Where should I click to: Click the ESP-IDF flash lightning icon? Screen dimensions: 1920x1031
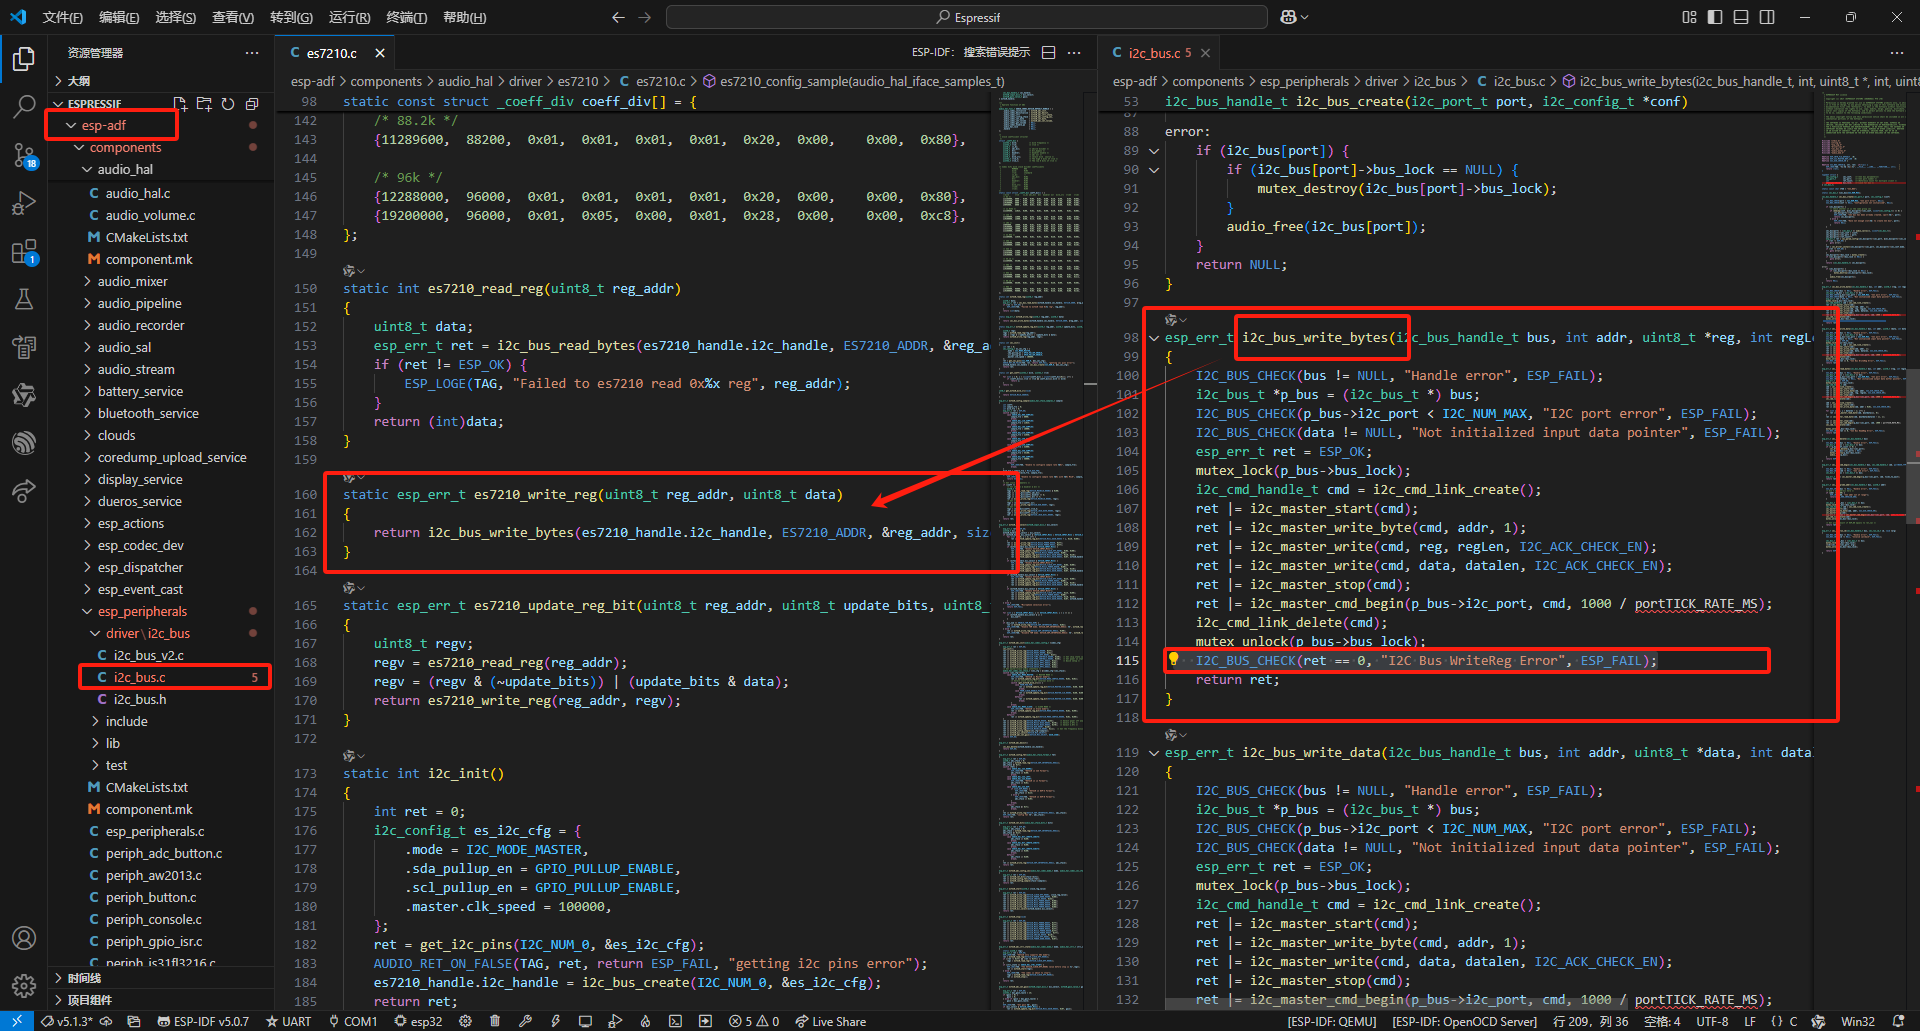pos(555,1021)
